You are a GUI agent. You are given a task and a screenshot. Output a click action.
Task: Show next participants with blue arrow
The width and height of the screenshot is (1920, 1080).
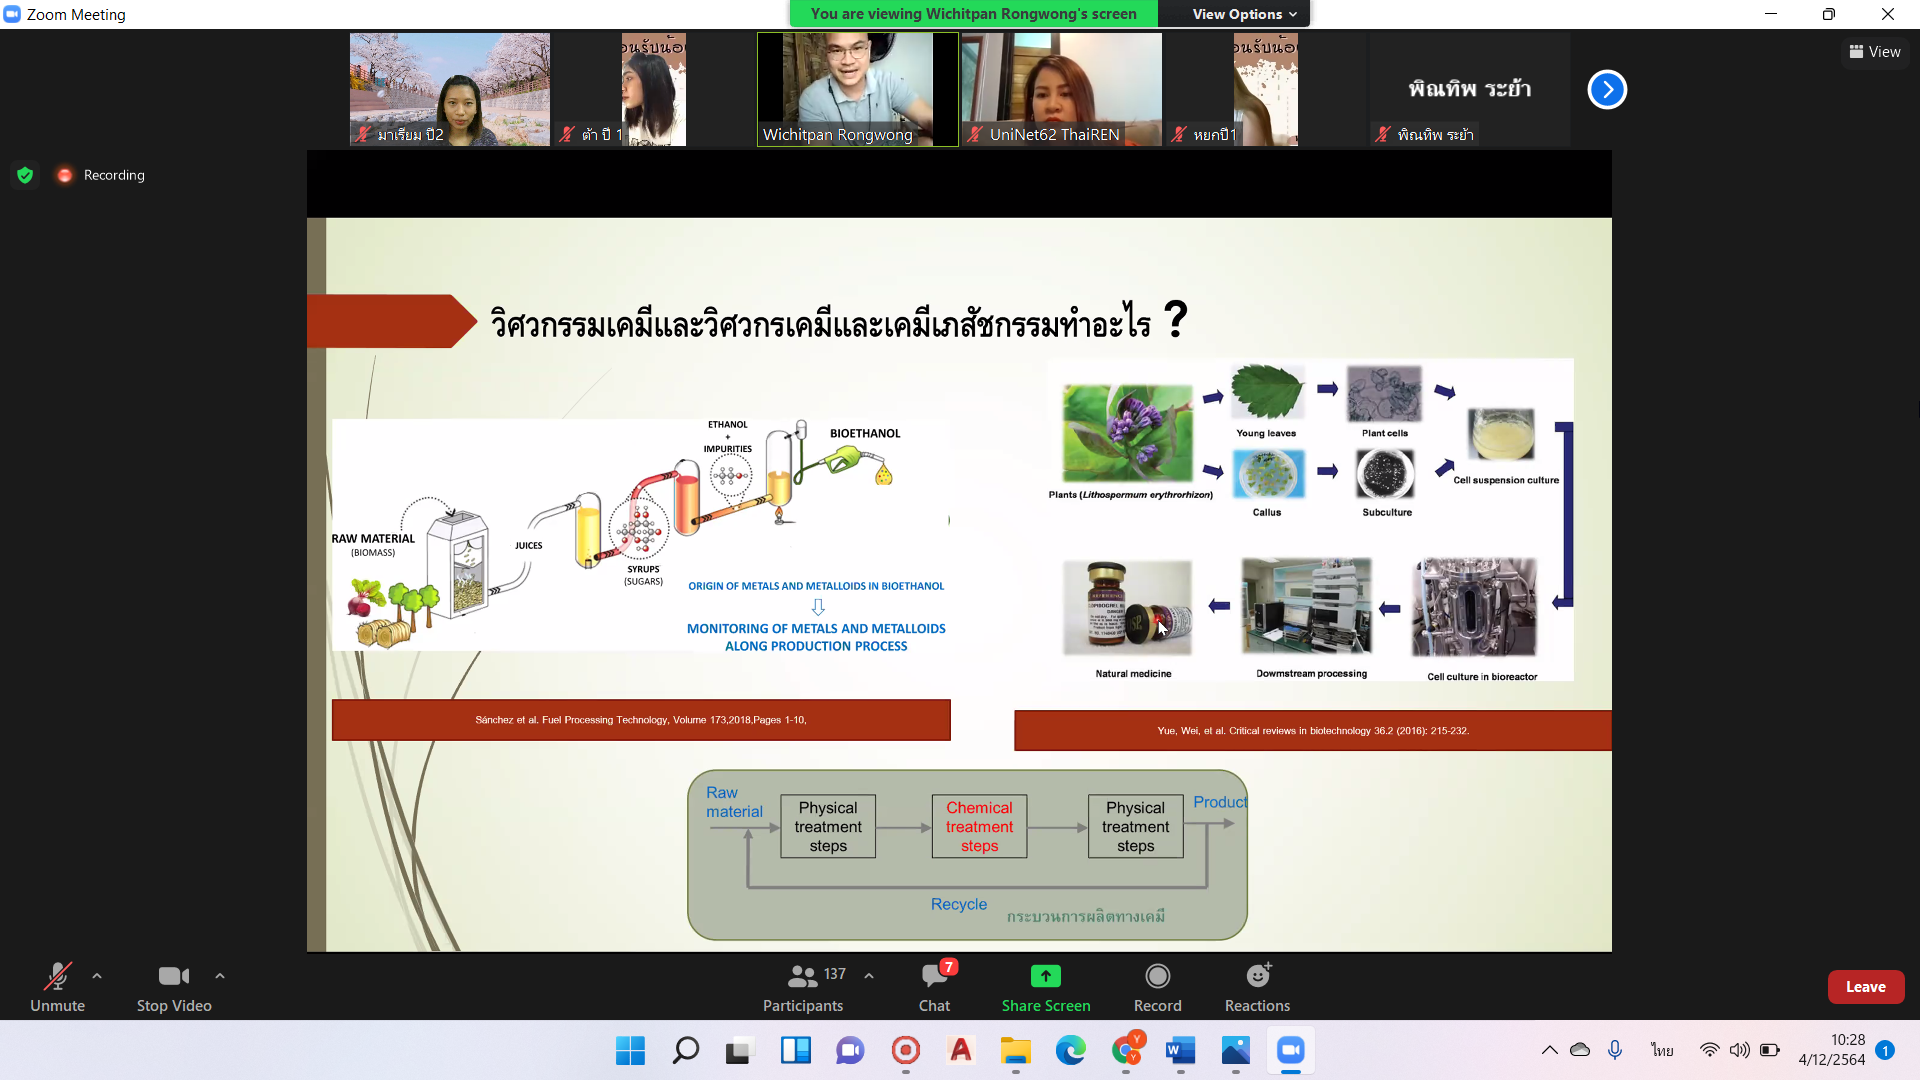(1607, 90)
